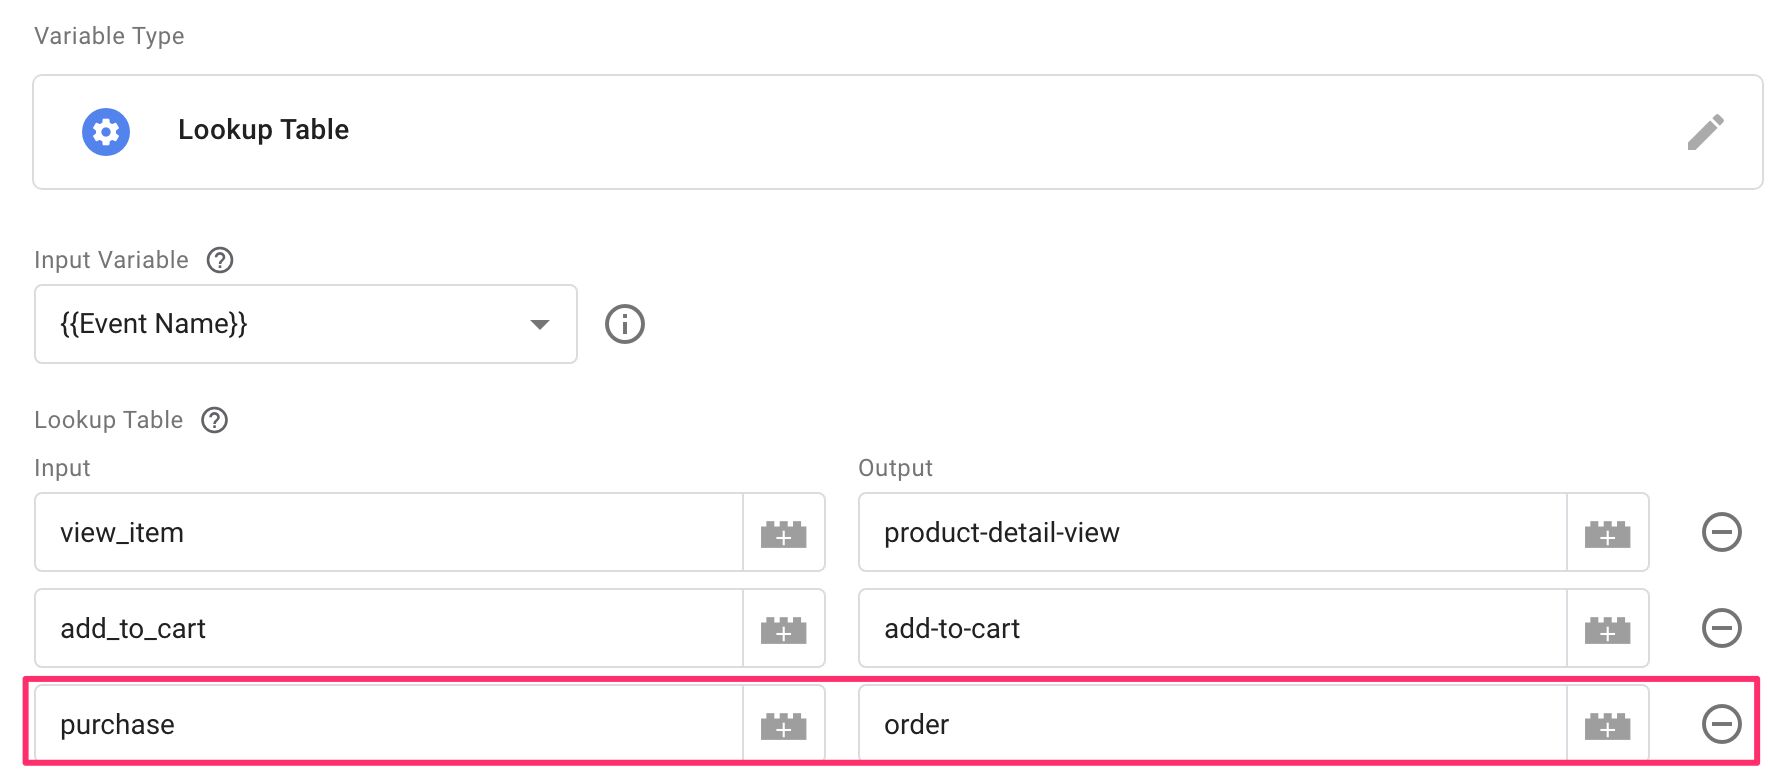The width and height of the screenshot is (1768, 778).
Task: Insert variable into purchase input field
Action: [784, 725]
